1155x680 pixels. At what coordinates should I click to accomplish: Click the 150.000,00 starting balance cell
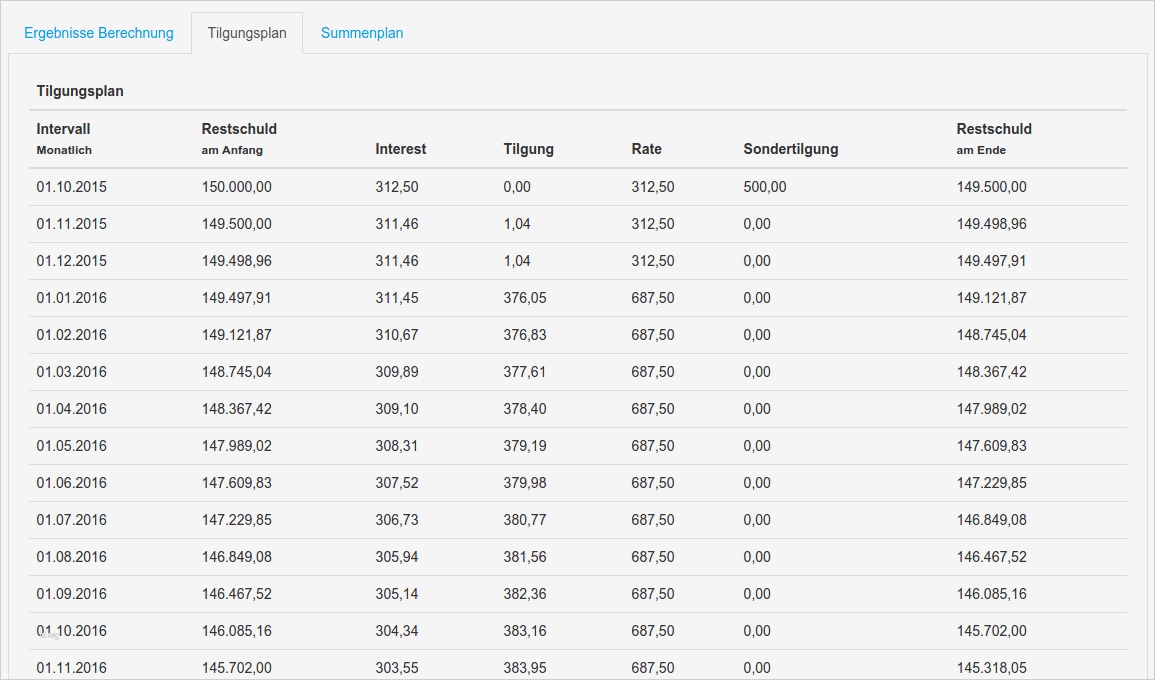pos(236,187)
